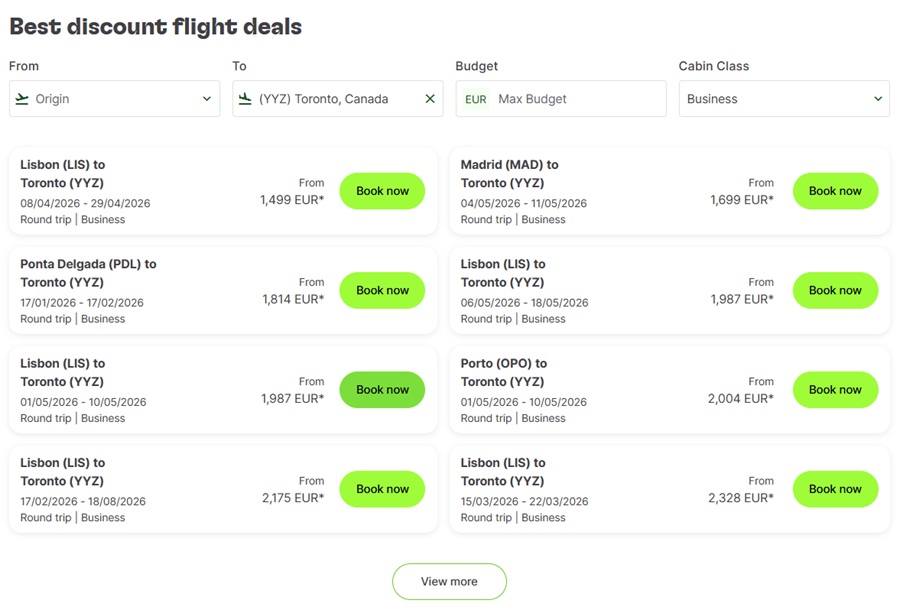Book the Ponta Delgada to Toronto flight
900x613 pixels.
click(382, 290)
